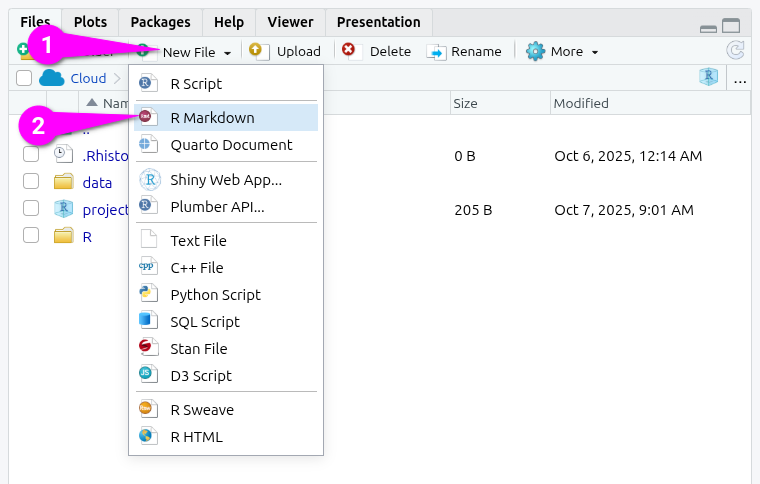Choose C++ File menu entry

pos(226,268)
